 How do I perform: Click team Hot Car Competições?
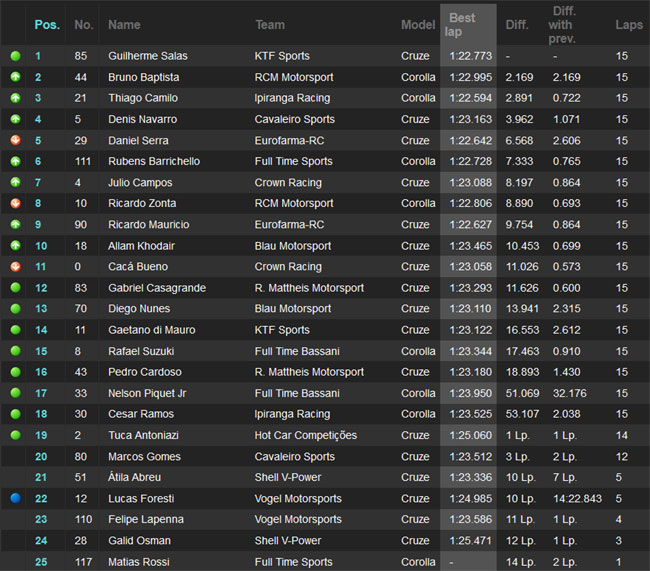pyautogui.click(x=306, y=435)
